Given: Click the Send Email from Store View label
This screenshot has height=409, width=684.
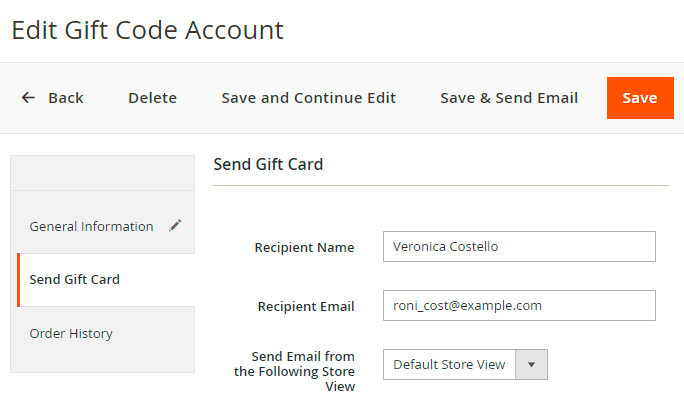Looking at the screenshot, I should coord(295,371).
